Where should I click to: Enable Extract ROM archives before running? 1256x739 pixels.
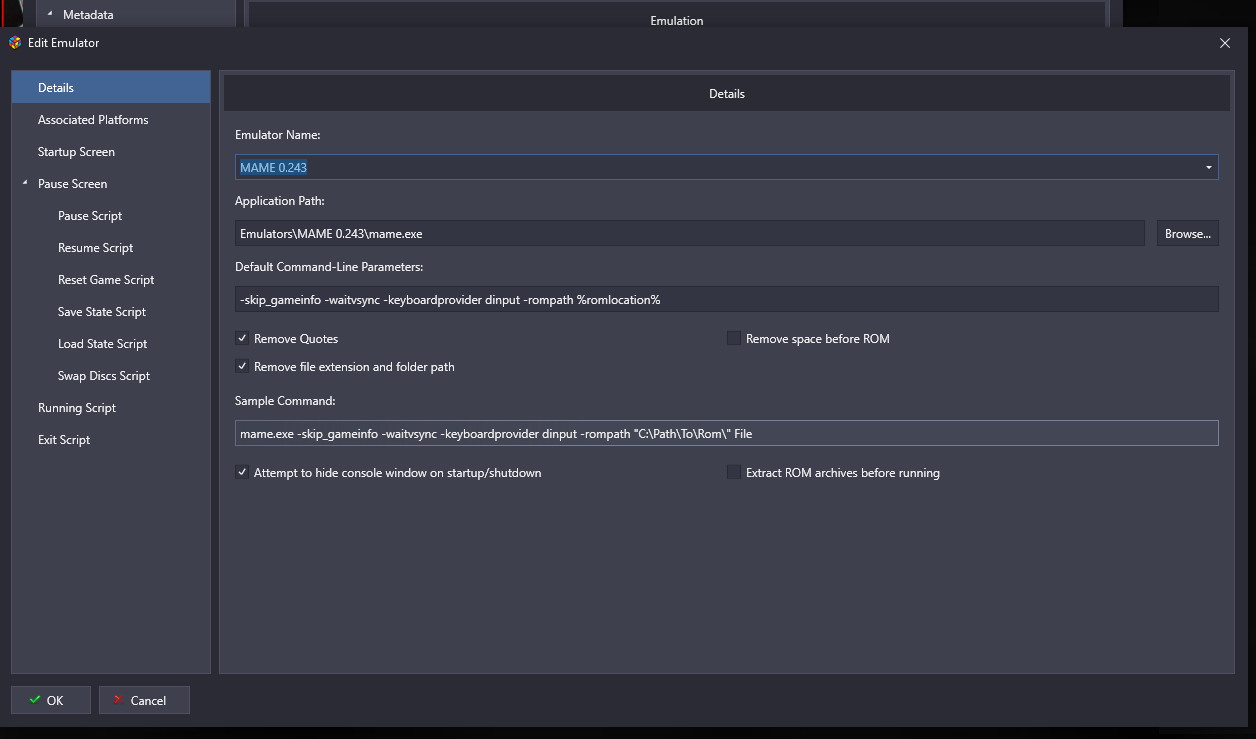point(734,472)
